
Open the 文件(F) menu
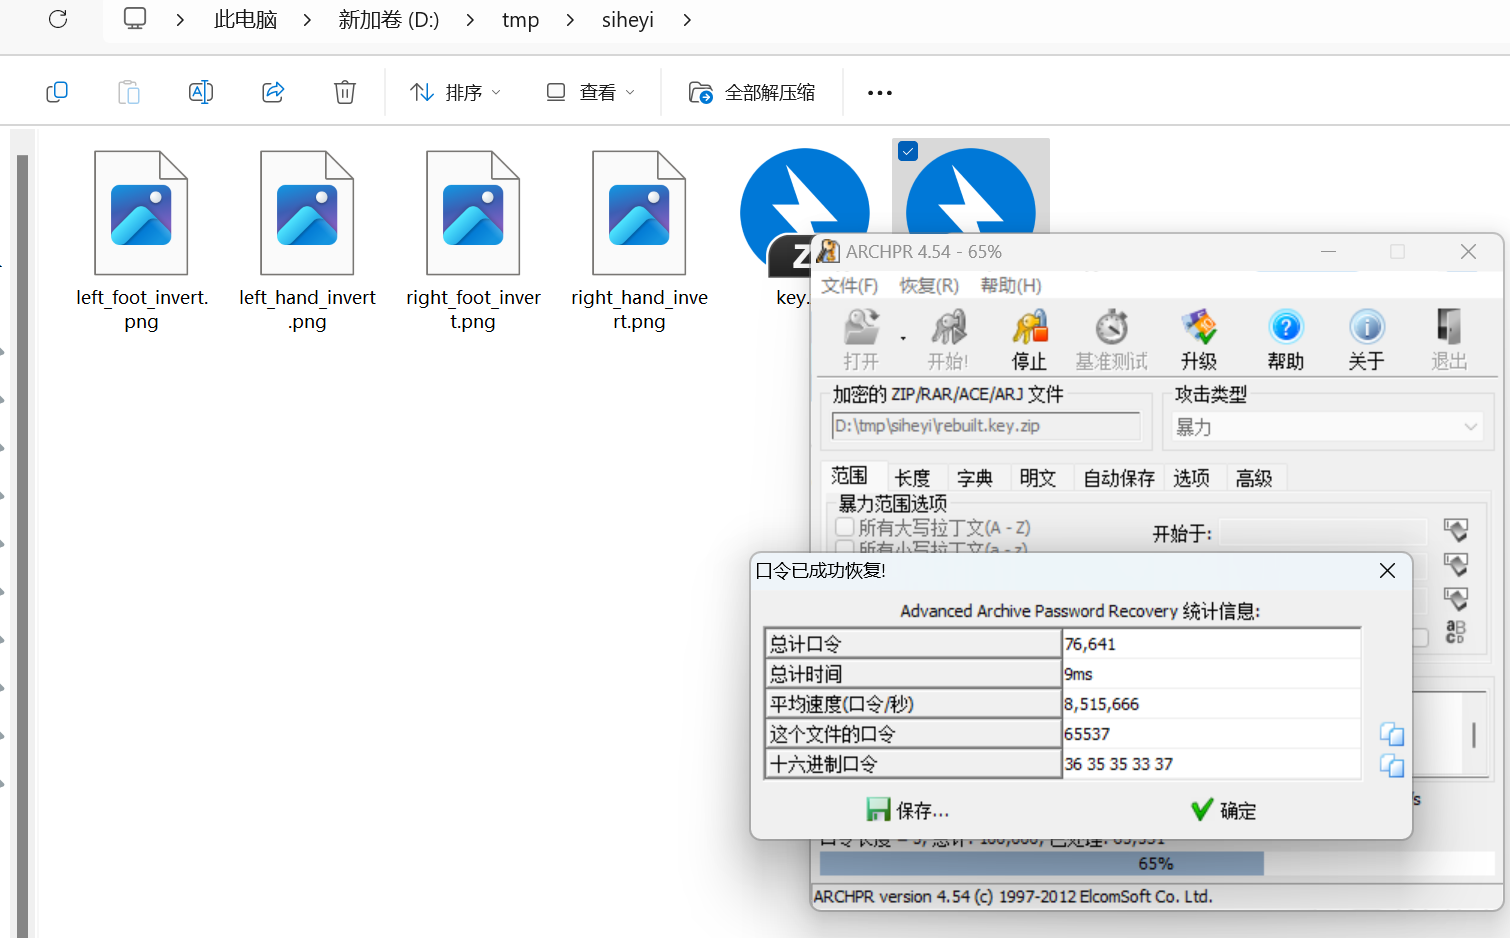(849, 286)
